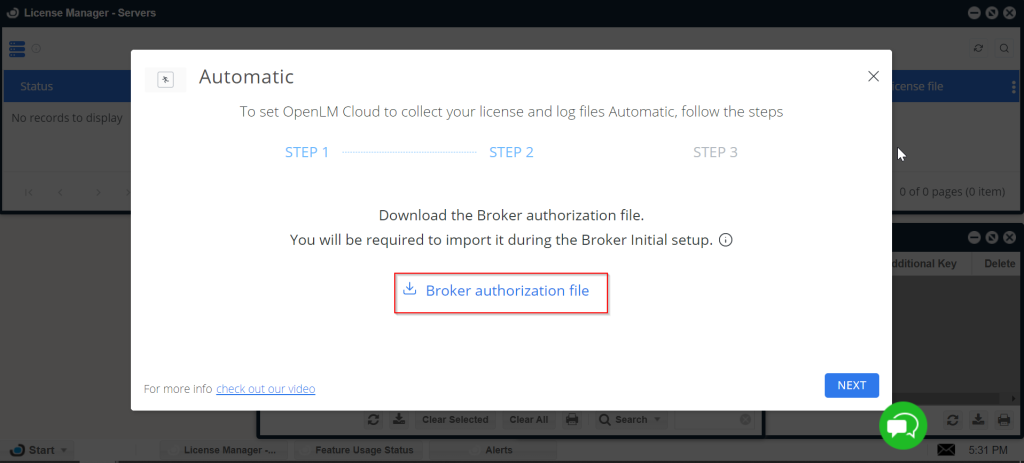Click the Automatic mode icon in dialog header
1024x463 pixels.
(166, 79)
